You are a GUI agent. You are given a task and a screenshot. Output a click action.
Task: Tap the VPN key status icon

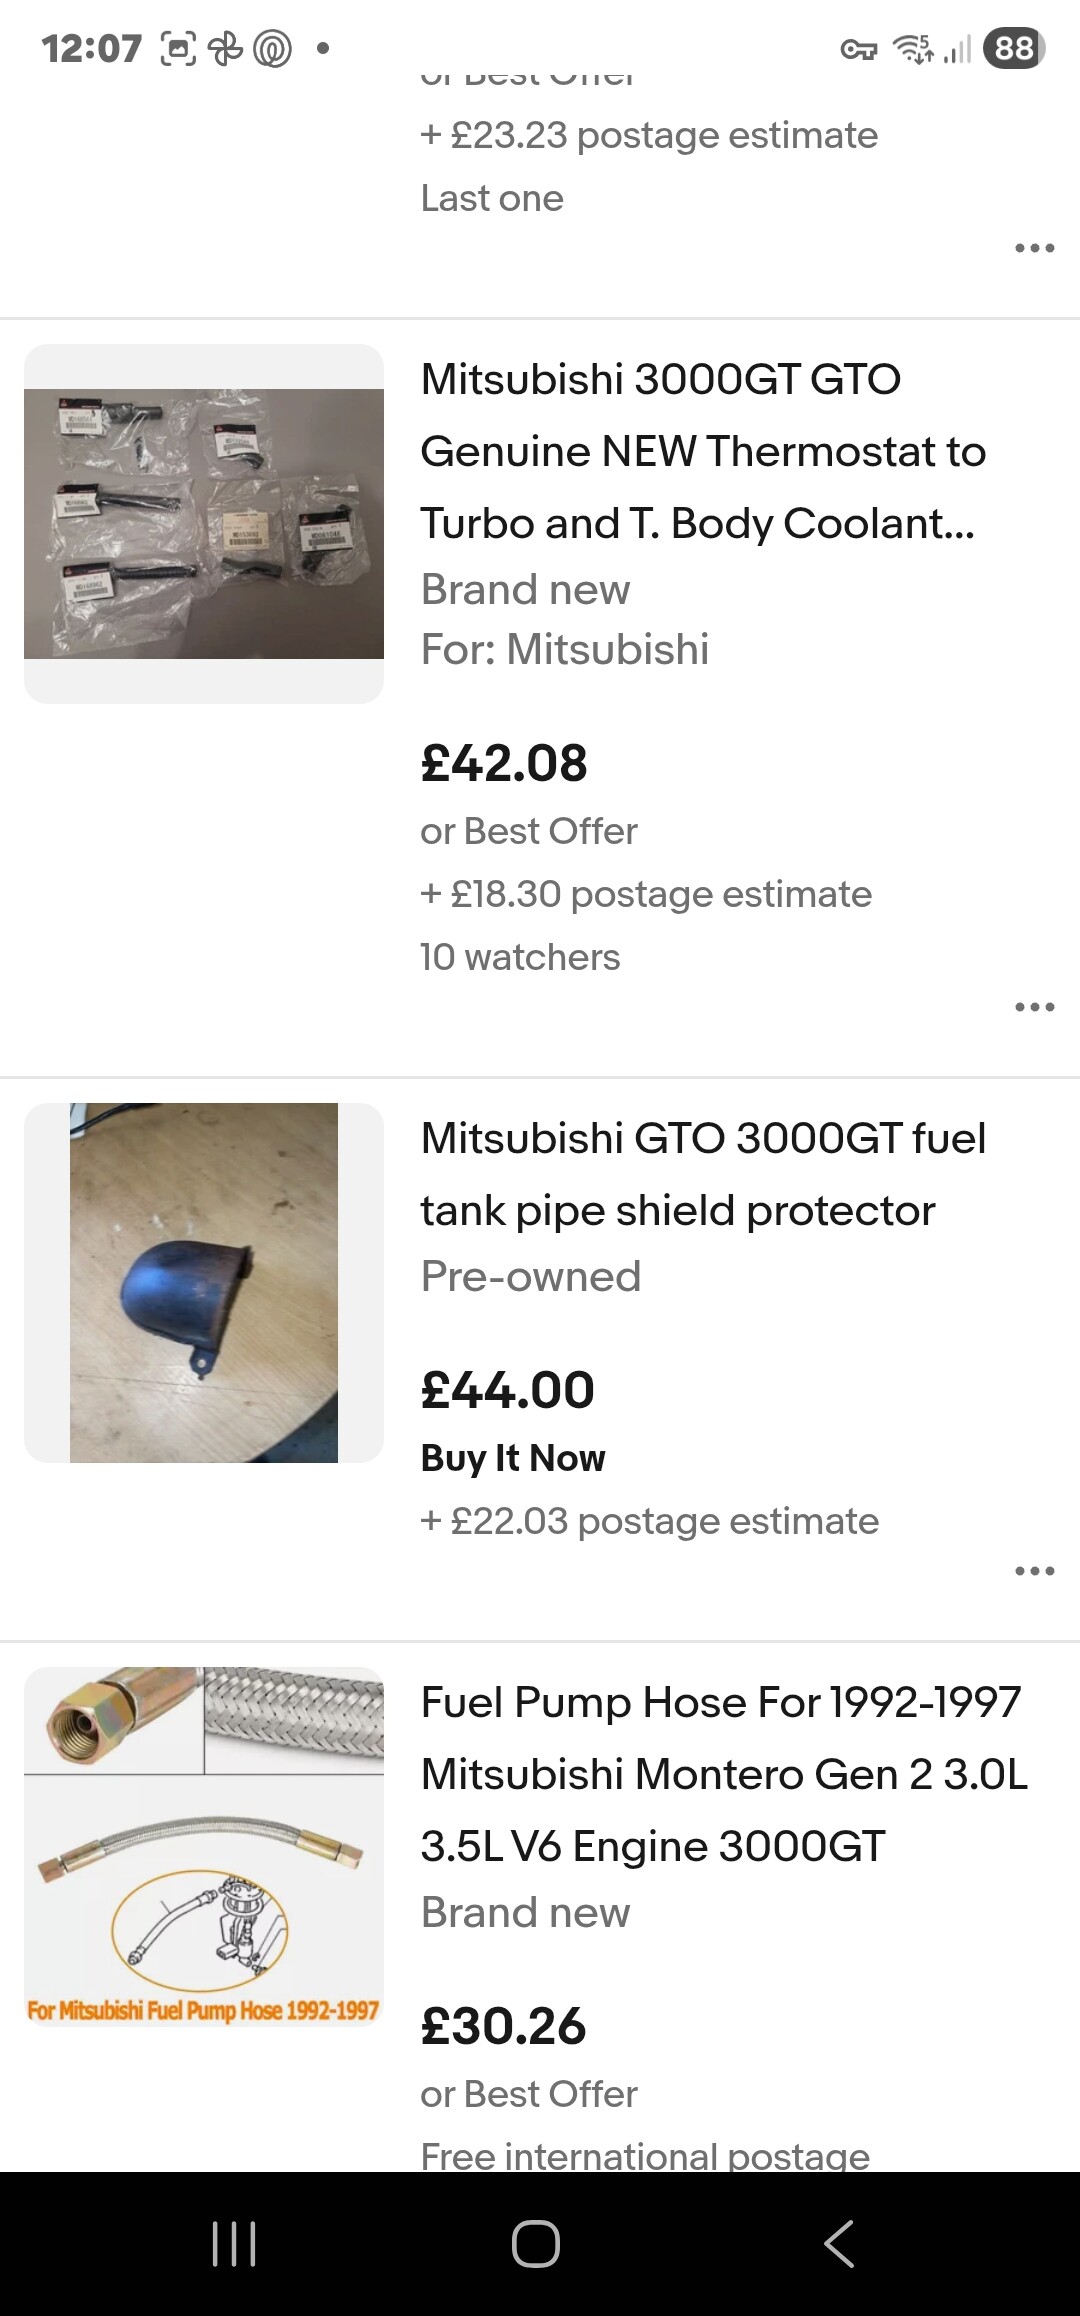(x=858, y=49)
